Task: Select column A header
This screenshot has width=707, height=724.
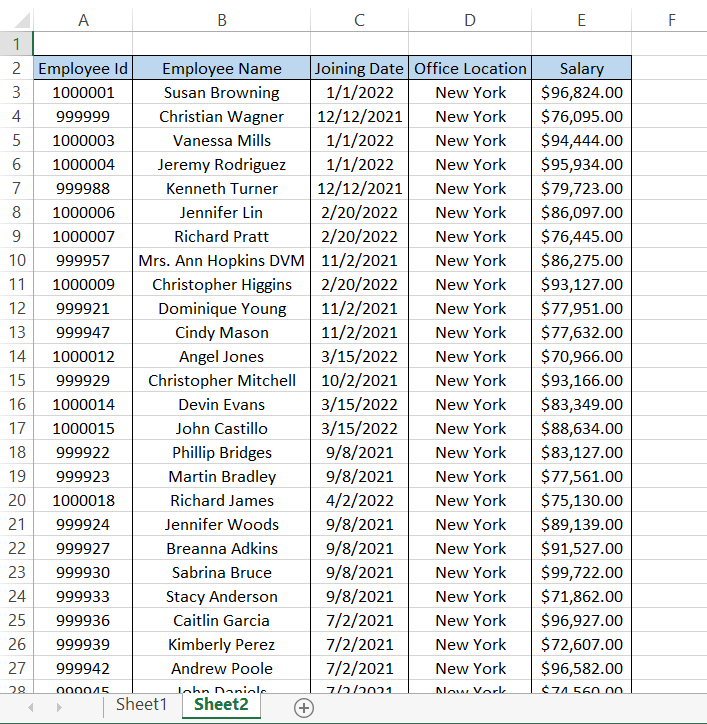Action: pyautogui.click(x=83, y=20)
